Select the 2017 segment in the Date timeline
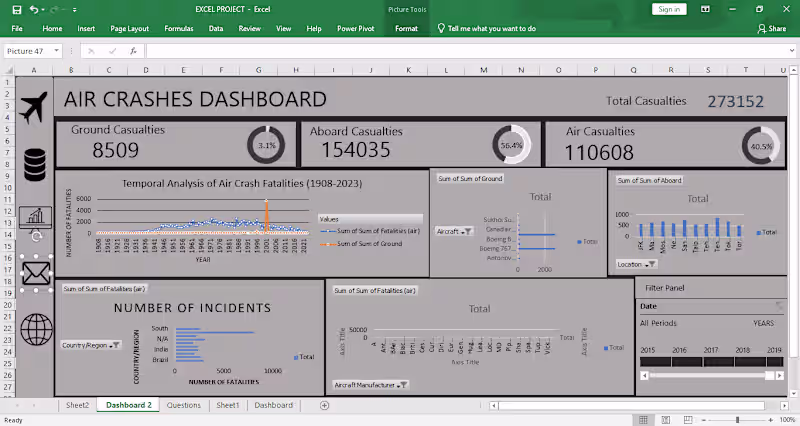Viewport: 800px width, 426px height. [718, 362]
